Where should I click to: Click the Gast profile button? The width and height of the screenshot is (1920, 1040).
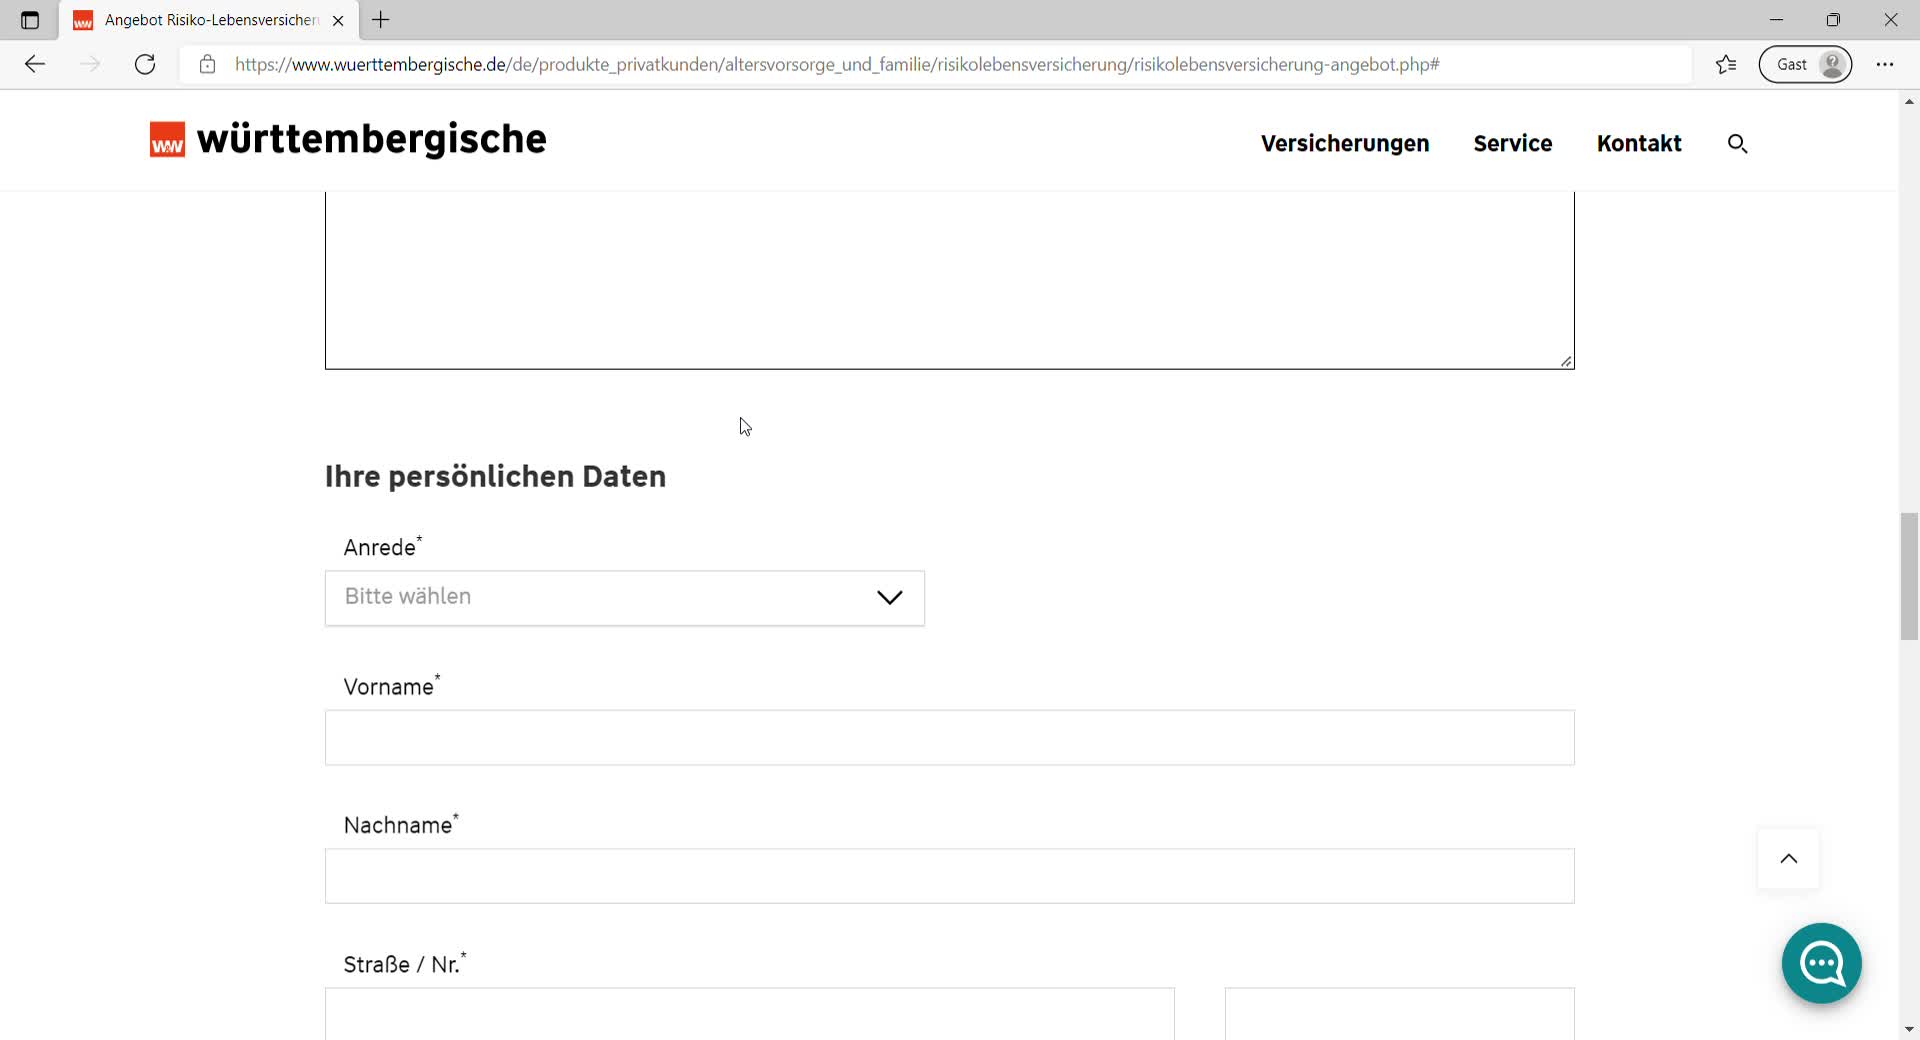point(1805,65)
